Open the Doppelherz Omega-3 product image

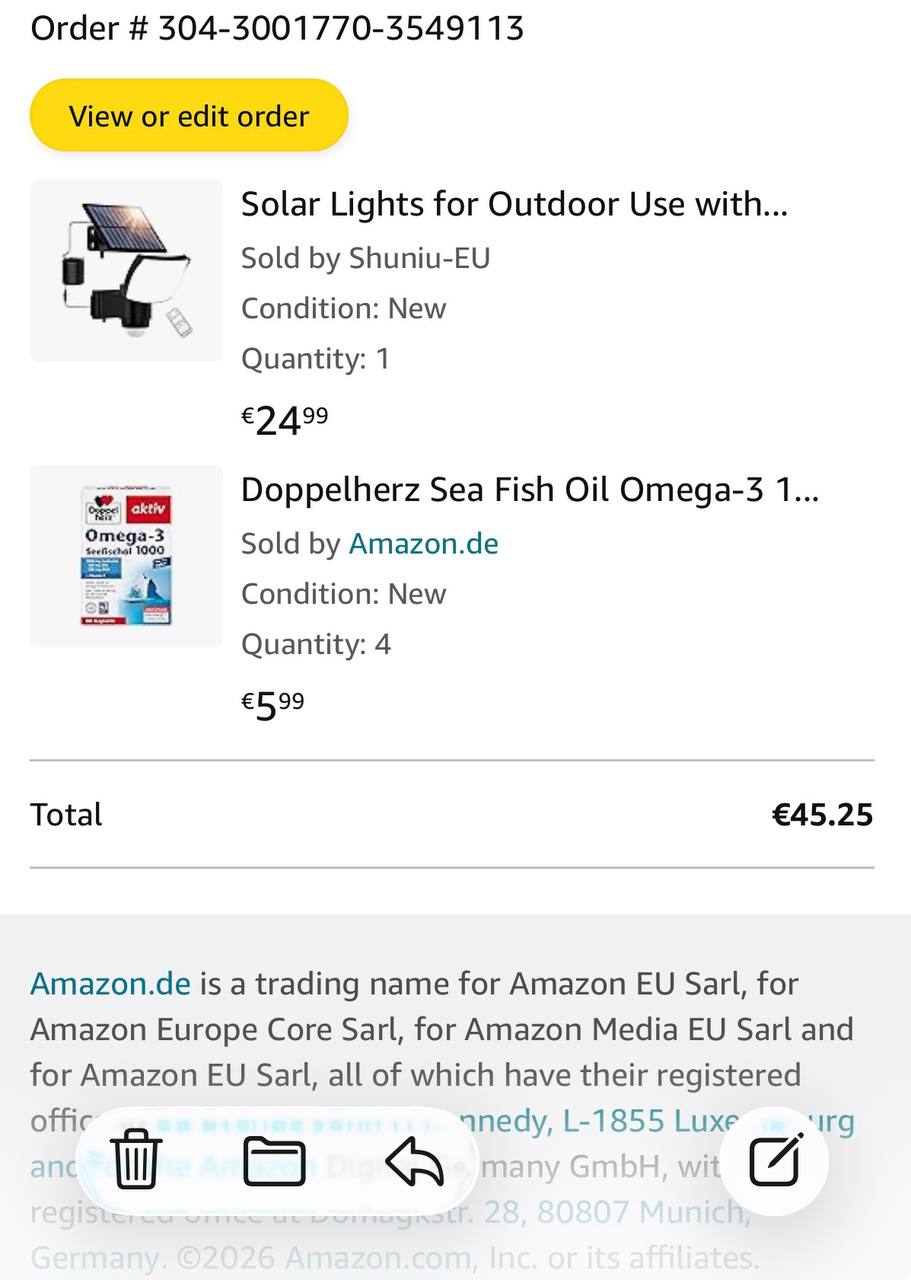click(x=126, y=556)
